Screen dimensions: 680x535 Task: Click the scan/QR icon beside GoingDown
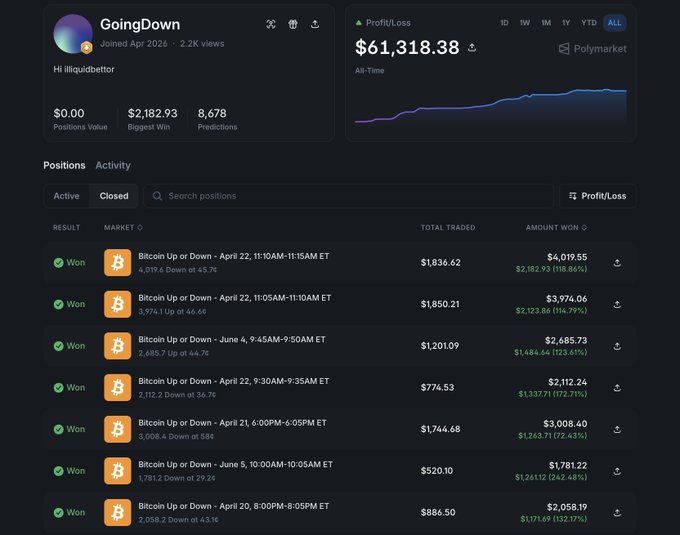(x=271, y=24)
